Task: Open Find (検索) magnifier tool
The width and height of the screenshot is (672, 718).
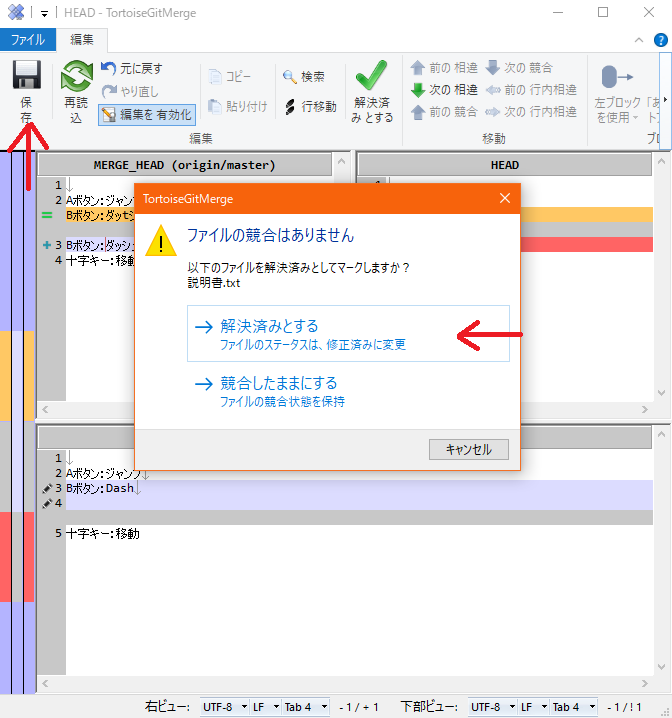Action: (x=303, y=76)
